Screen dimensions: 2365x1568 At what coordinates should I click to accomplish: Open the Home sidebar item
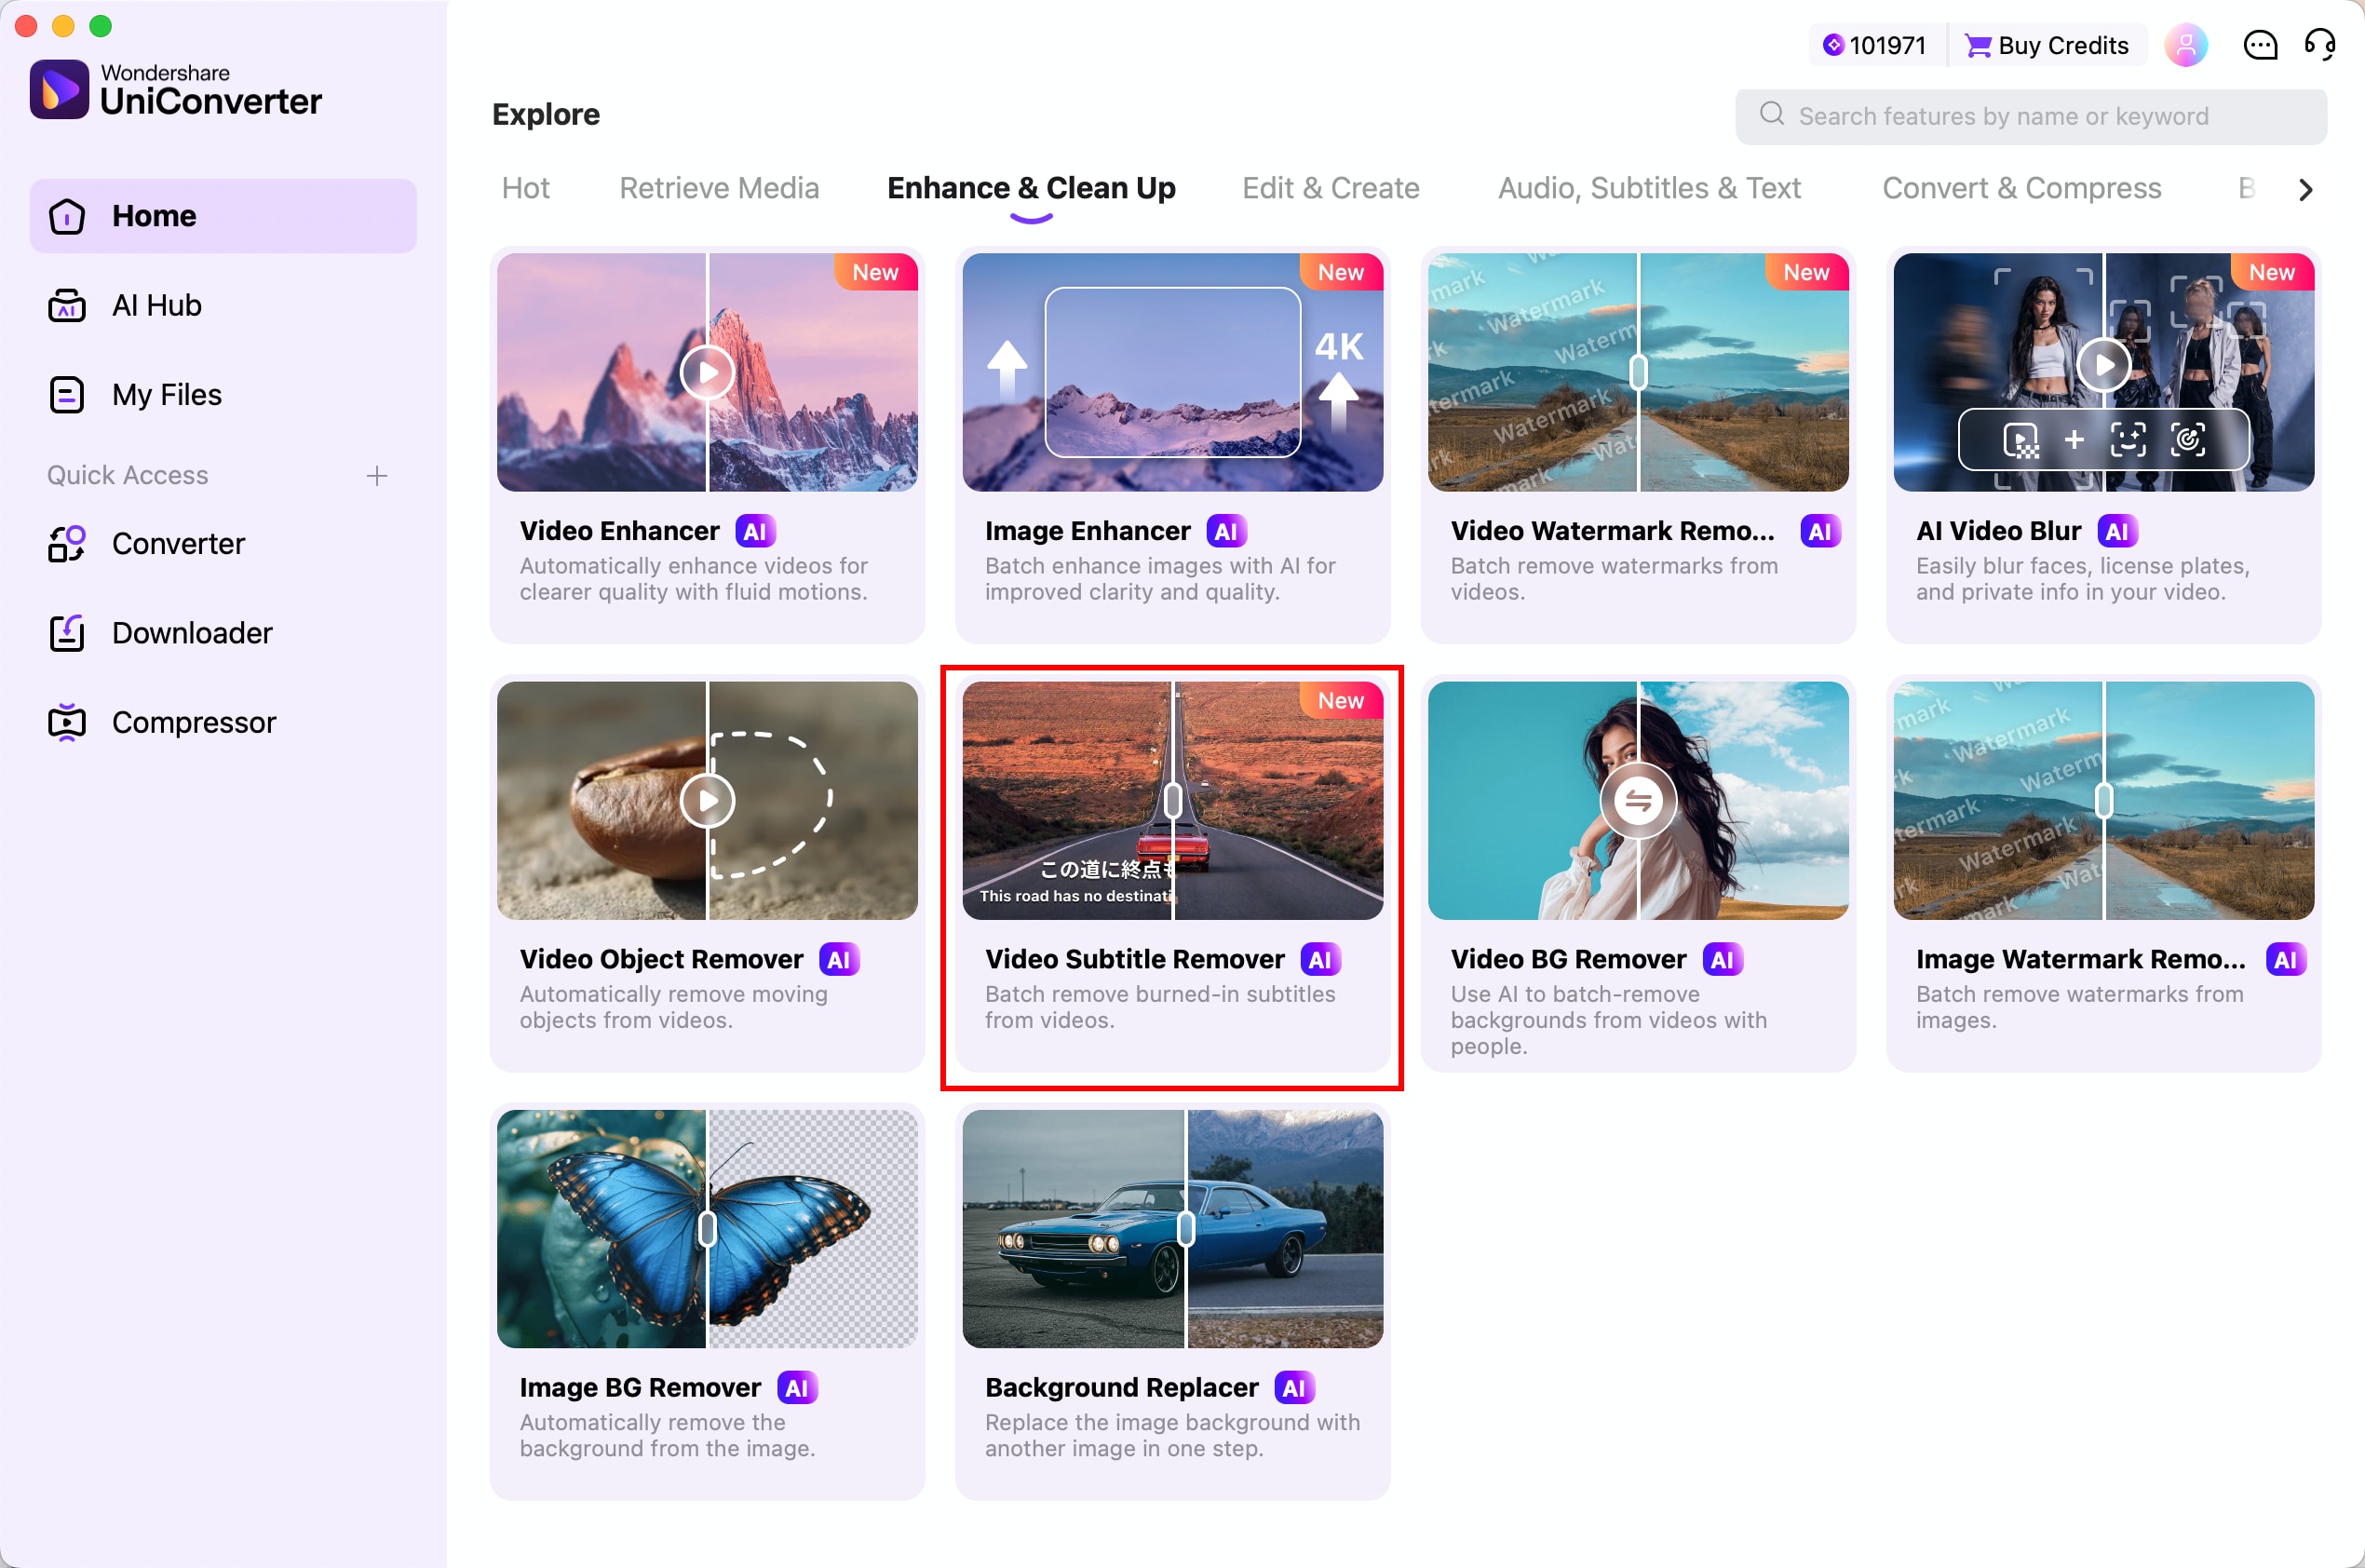[x=223, y=216]
